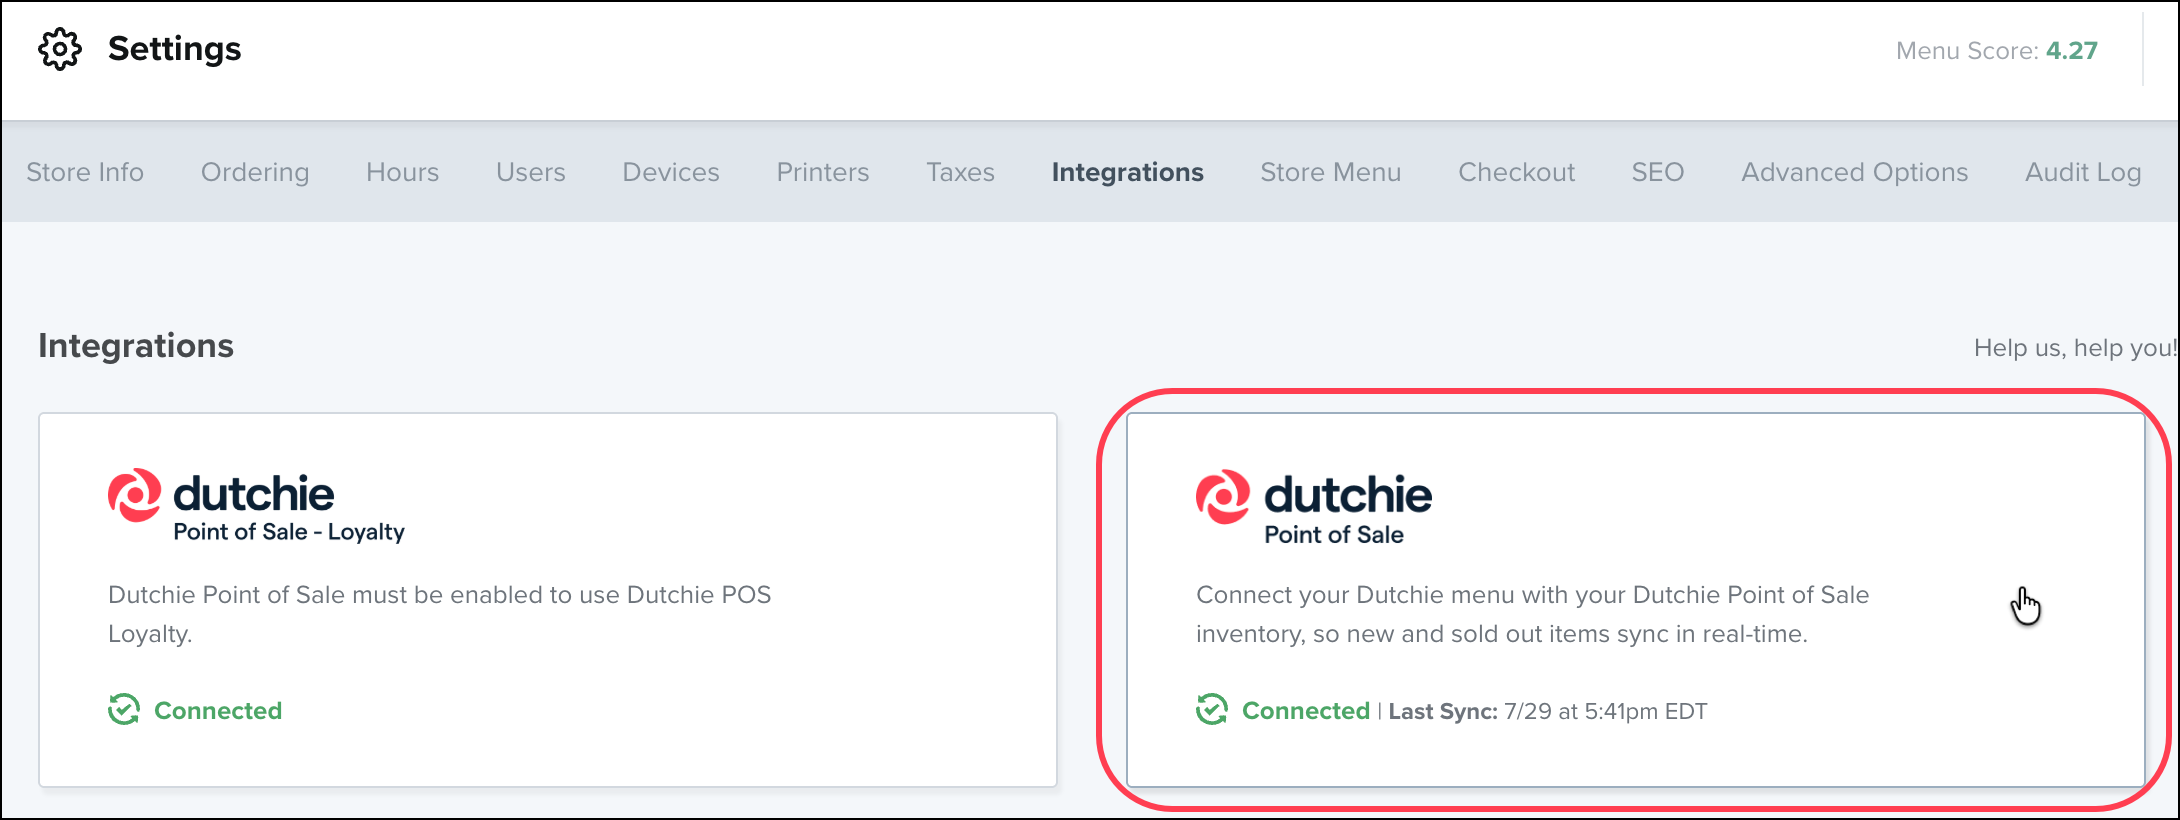
Task: Click the connected sync icon in Loyalty card
Action: coord(124,710)
